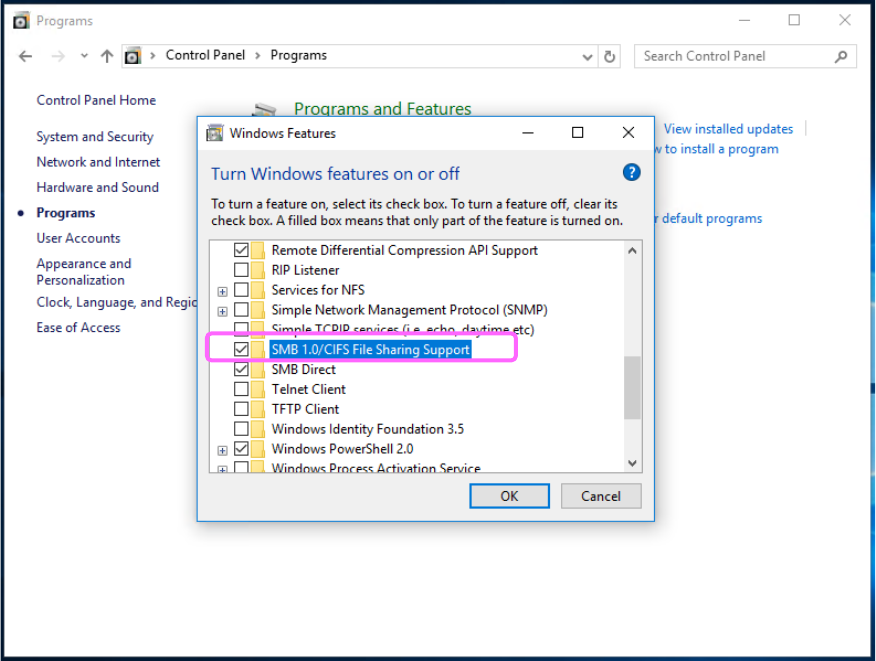Check the RIP Listener box
Screen dimensions: 876x661
tap(241, 270)
